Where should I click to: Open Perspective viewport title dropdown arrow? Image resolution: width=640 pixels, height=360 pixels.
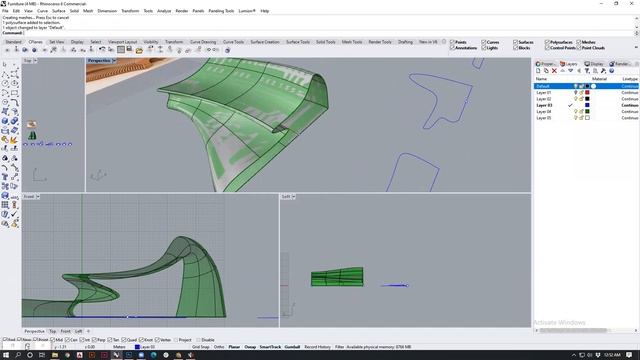(x=114, y=60)
